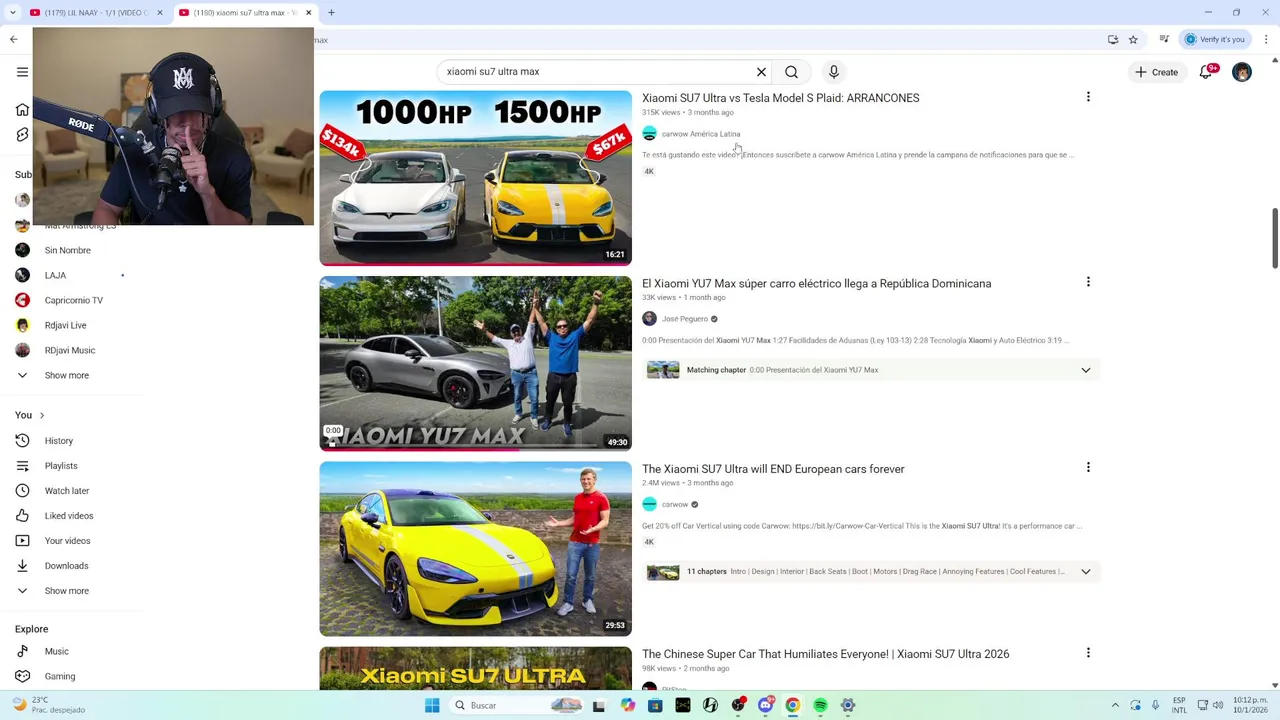Open options for 'Xiaomi YU7 Max' video

click(x=1088, y=282)
